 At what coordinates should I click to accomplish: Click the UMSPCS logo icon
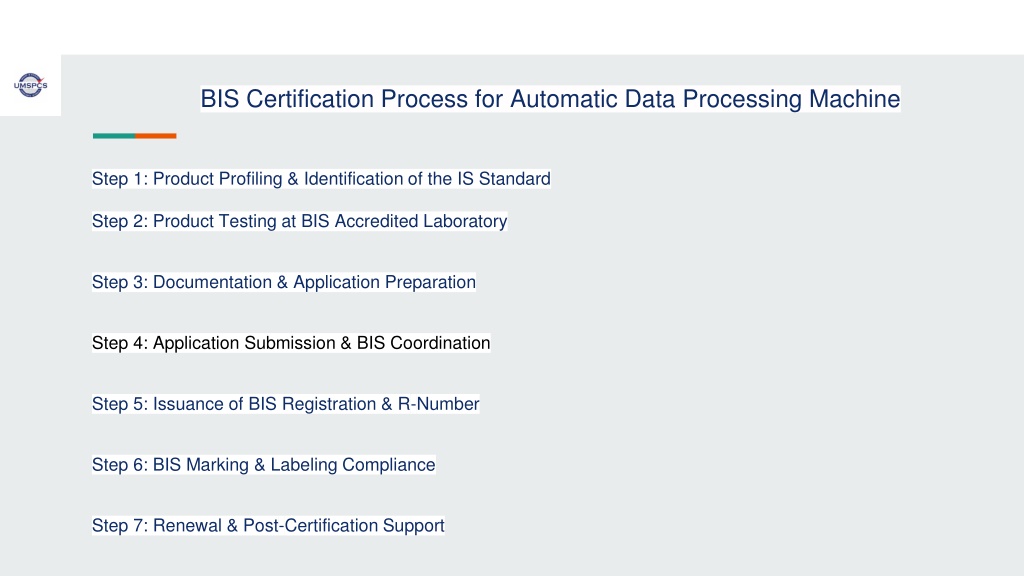click(x=31, y=85)
